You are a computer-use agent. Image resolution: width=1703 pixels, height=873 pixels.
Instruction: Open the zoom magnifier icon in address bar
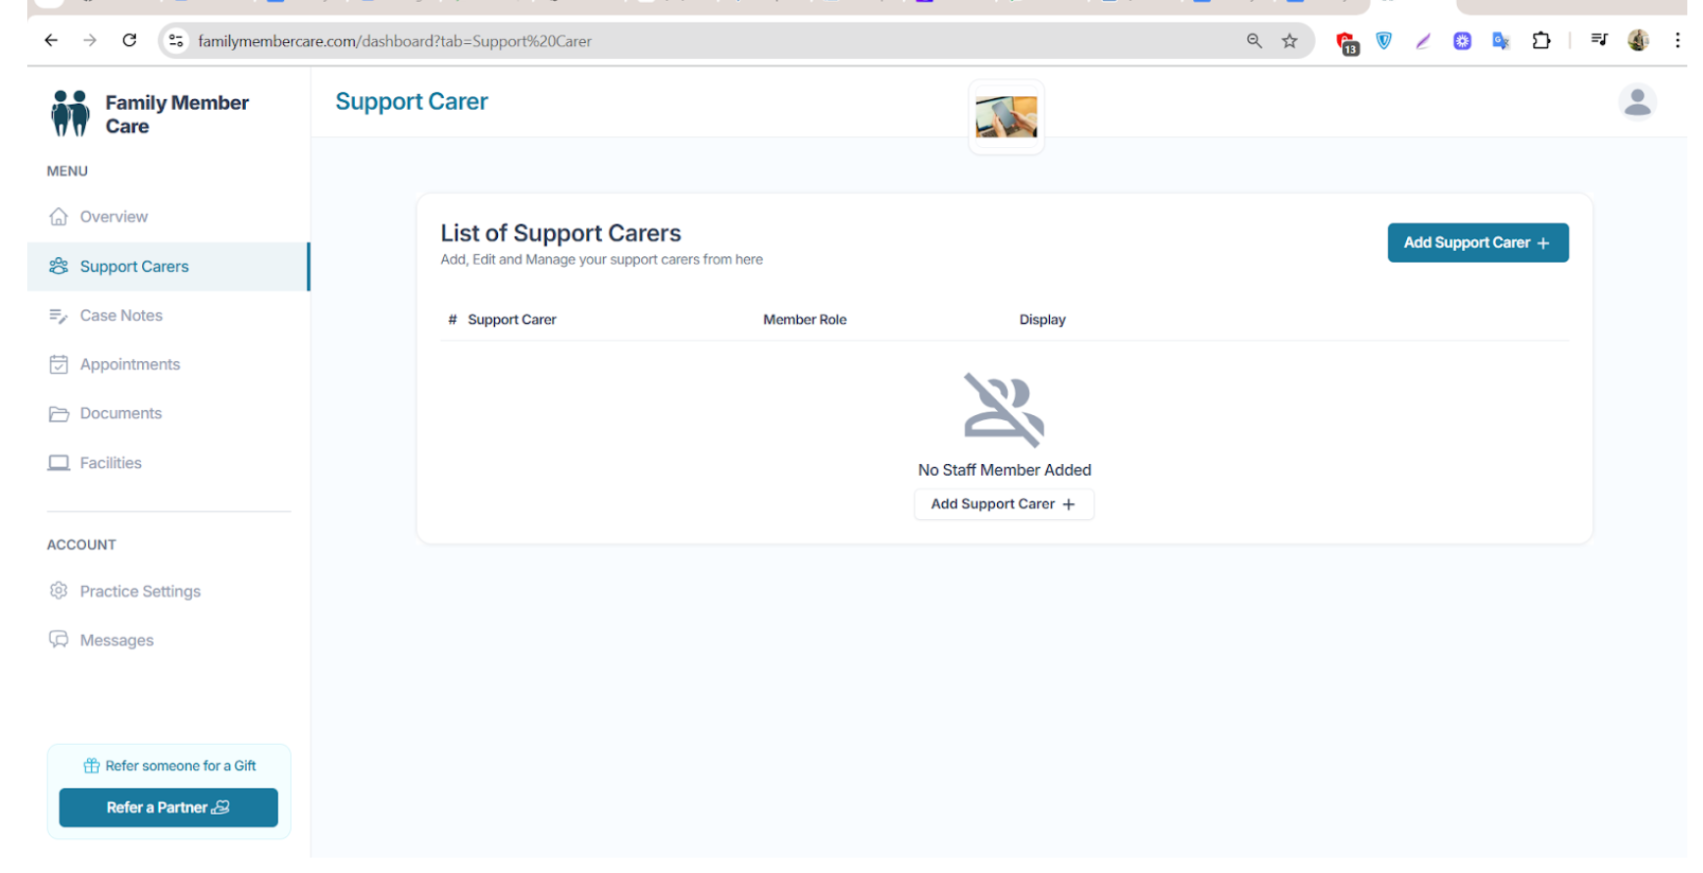point(1253,41)
